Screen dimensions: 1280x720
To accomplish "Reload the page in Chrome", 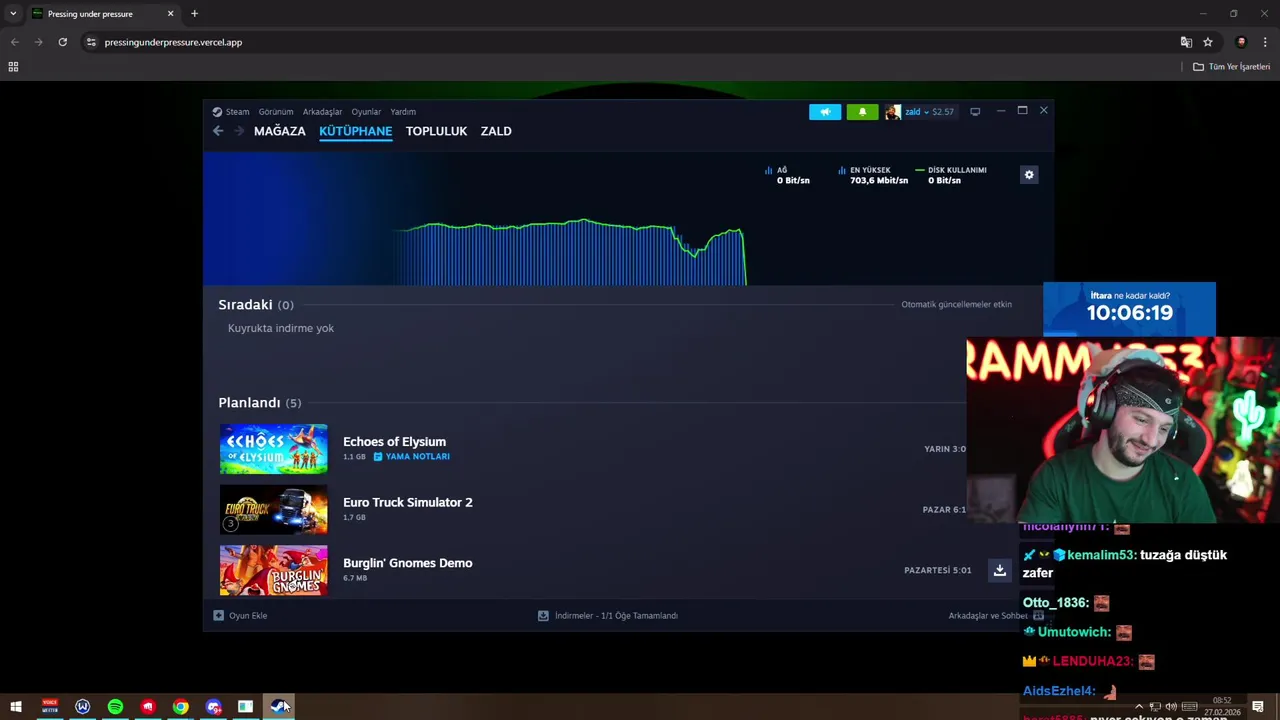I will coord(62,42).
